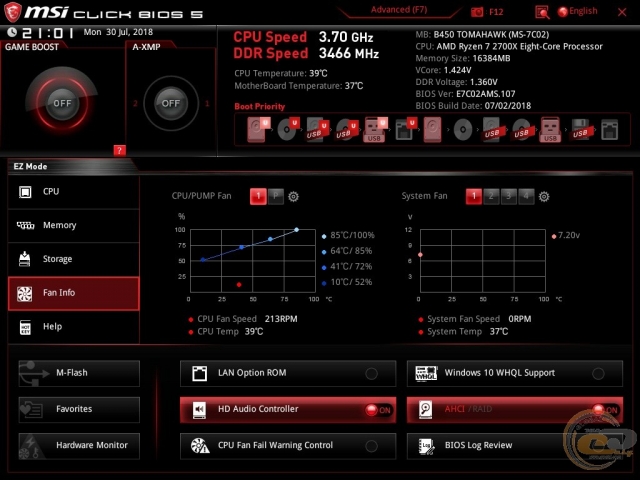This screenshot has width=640, height=480.
Task: Open BIOS Log Review
Action: (515, 446)
